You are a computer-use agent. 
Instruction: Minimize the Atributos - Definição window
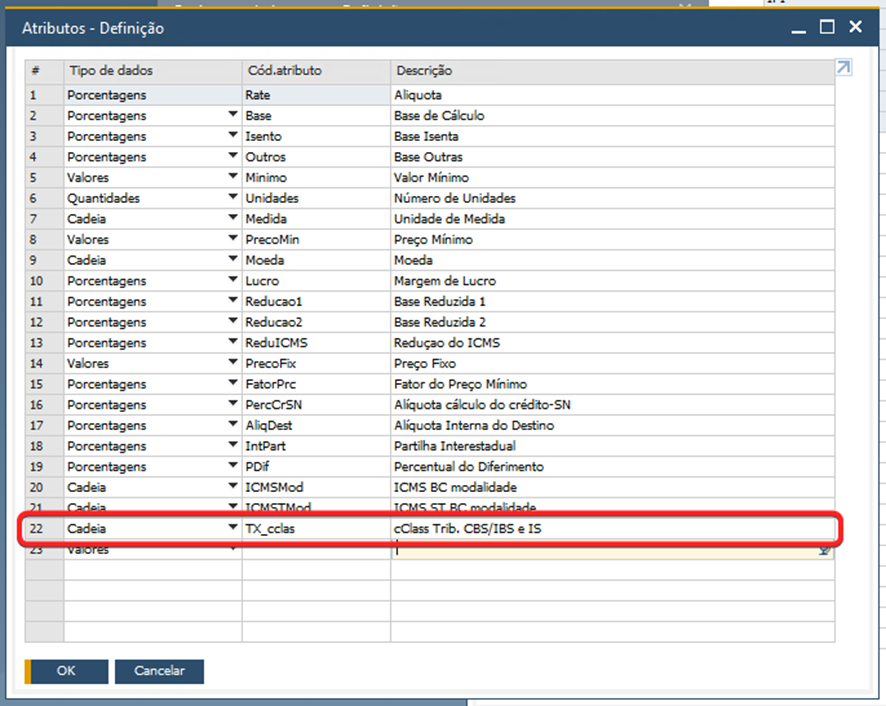(x=798, y=28)
